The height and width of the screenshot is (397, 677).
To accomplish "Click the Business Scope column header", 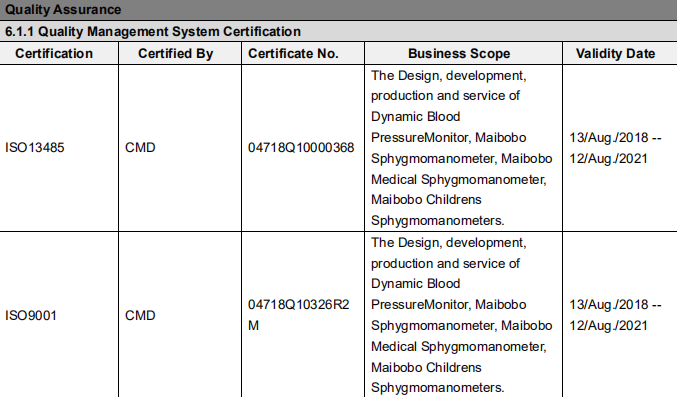I will (459, 54).
